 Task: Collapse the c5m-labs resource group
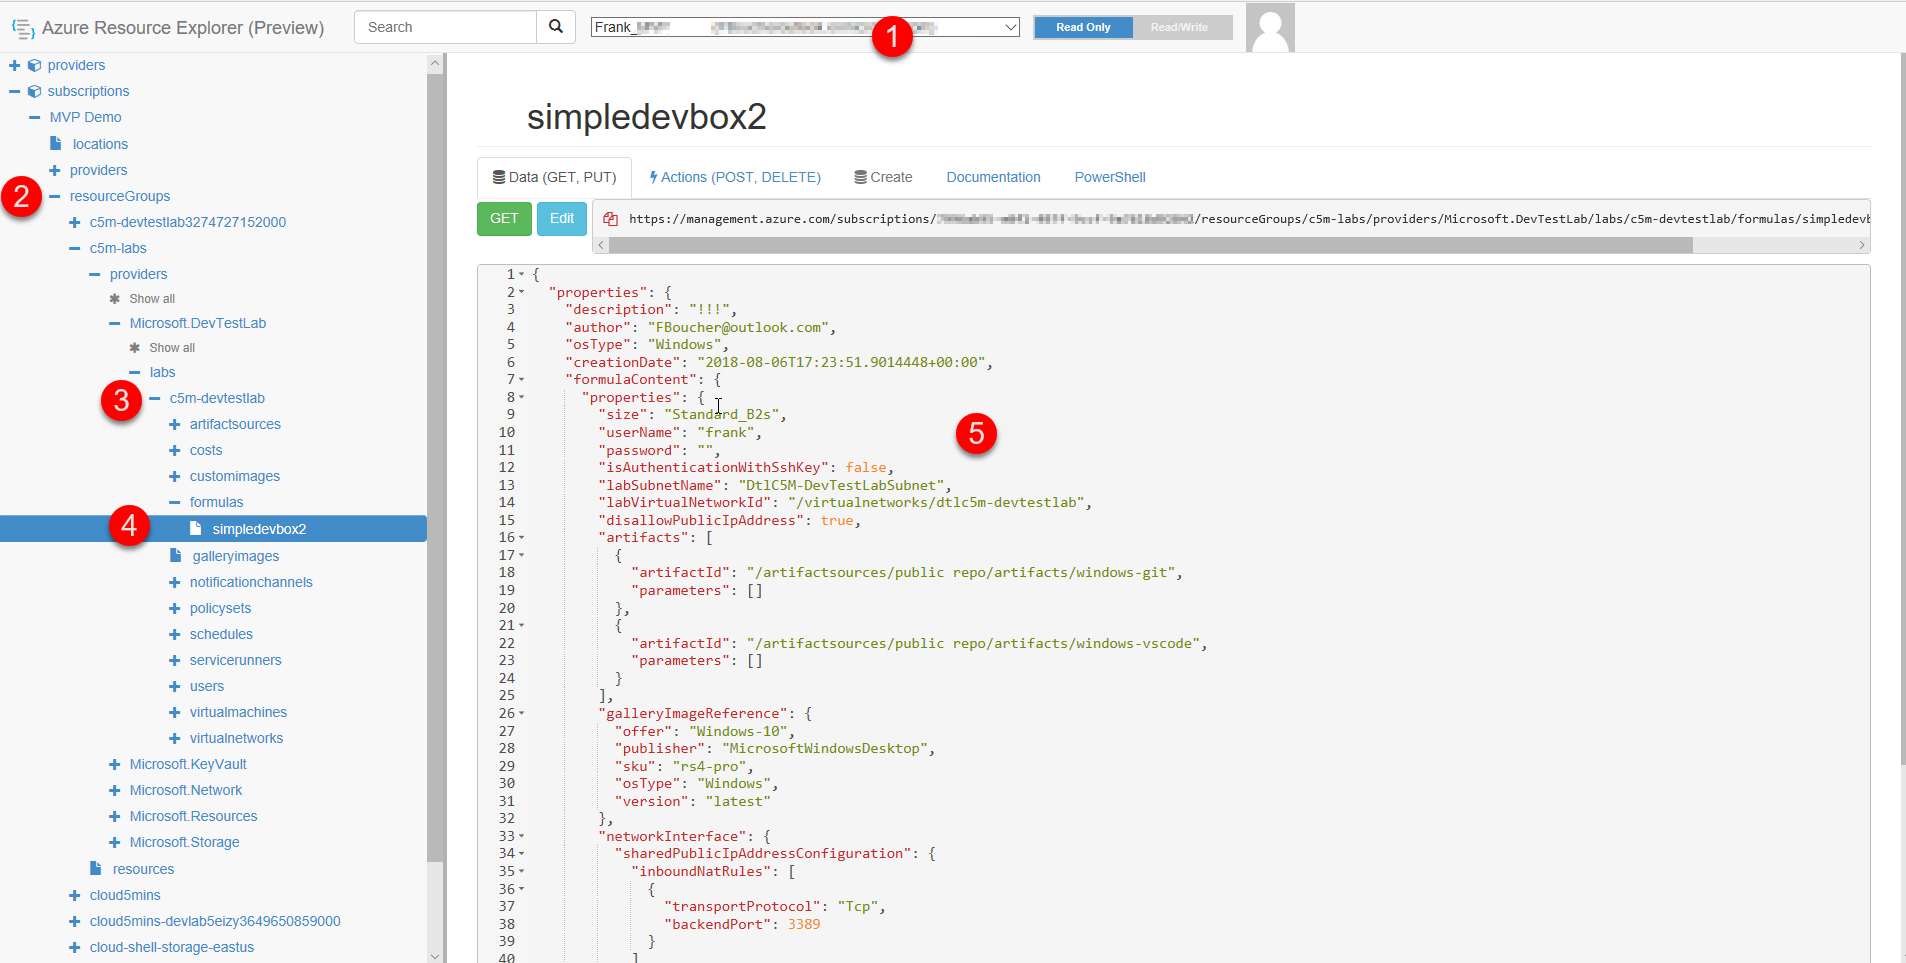coord(75,248)
